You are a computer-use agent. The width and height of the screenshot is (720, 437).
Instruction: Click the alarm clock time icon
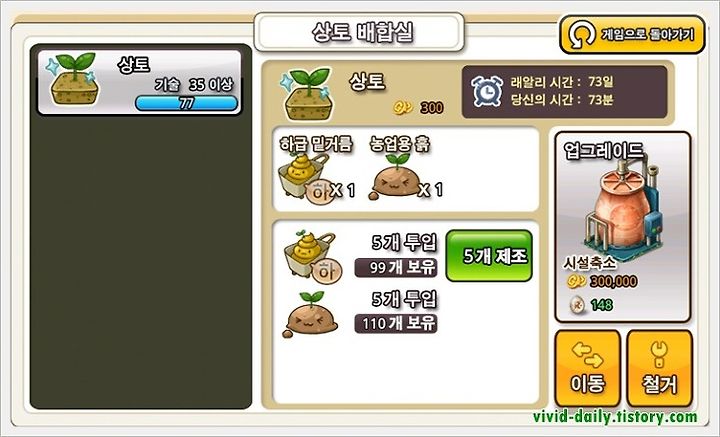(488, 91)
